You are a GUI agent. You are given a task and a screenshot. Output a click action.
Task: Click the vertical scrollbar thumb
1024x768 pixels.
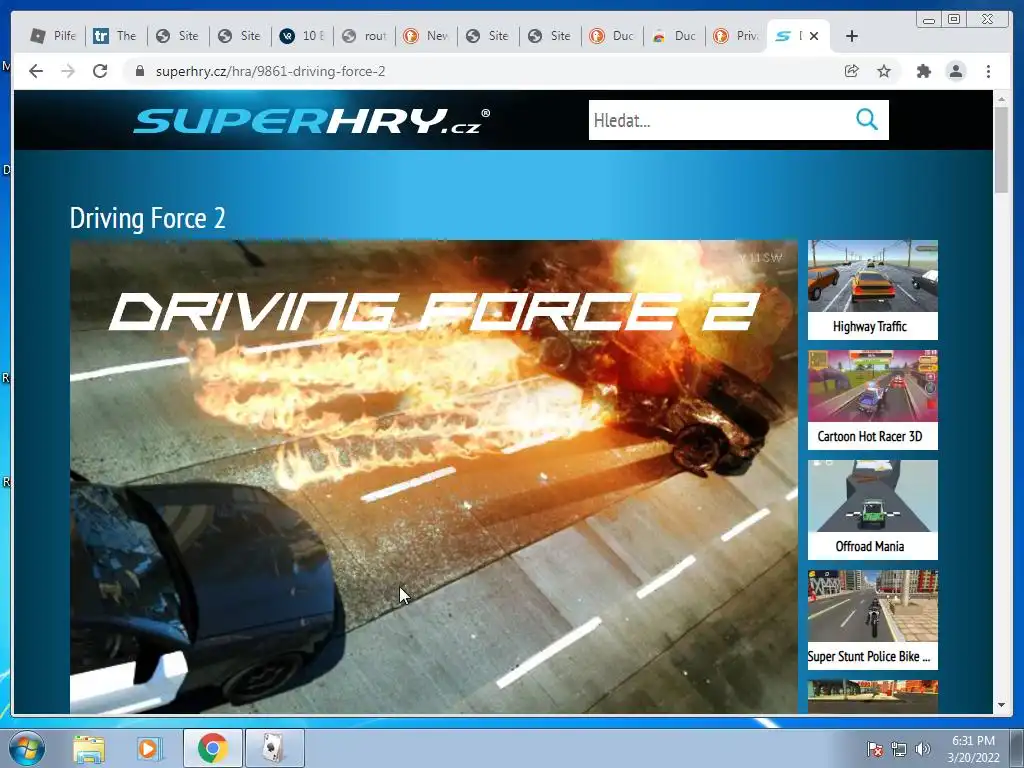click(1001, 150)
